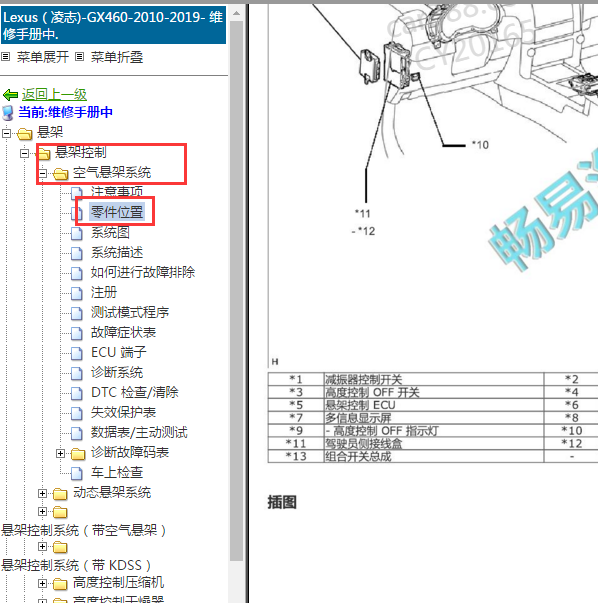598x603 pixels.
Task: Click the 高度控制压缩机 folder icon
Action: tap(60, 584)
